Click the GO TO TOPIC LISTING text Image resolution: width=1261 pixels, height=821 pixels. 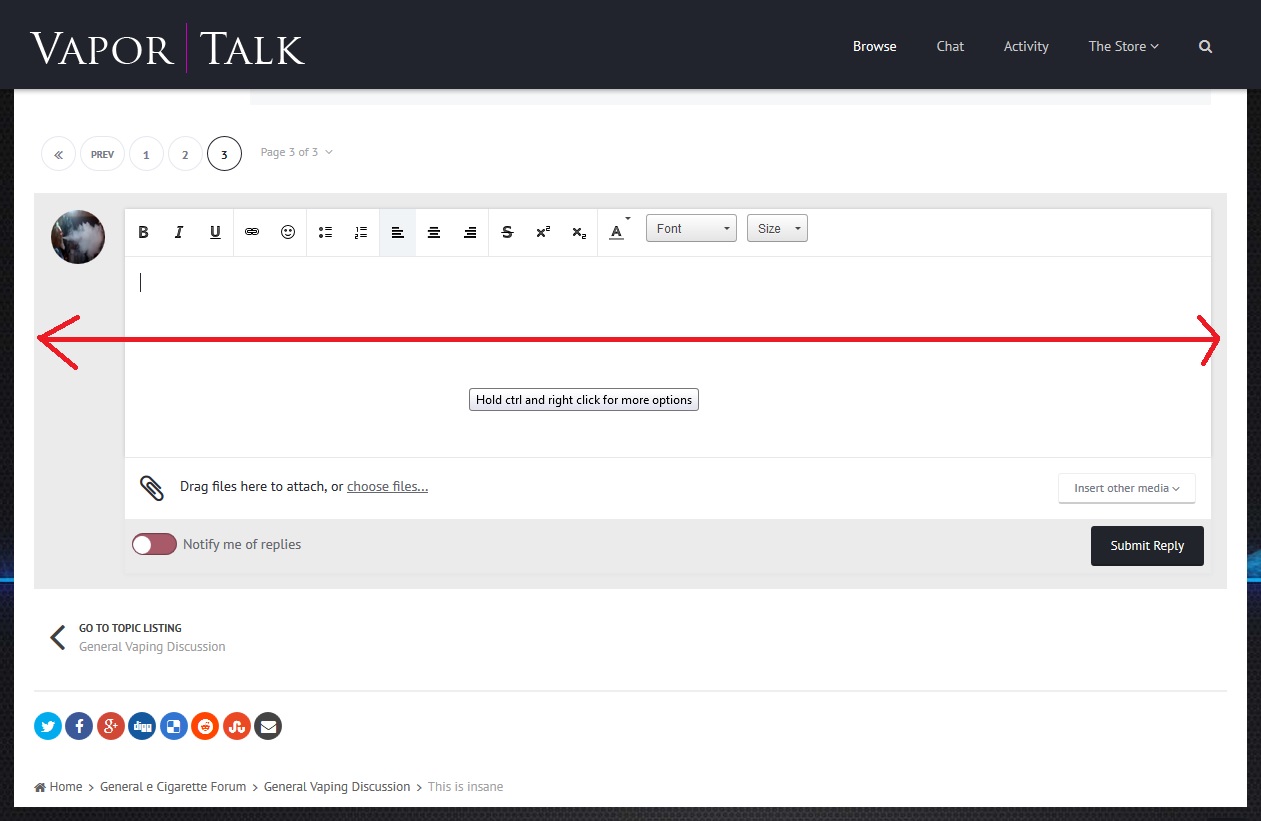(x=130, y=628)
